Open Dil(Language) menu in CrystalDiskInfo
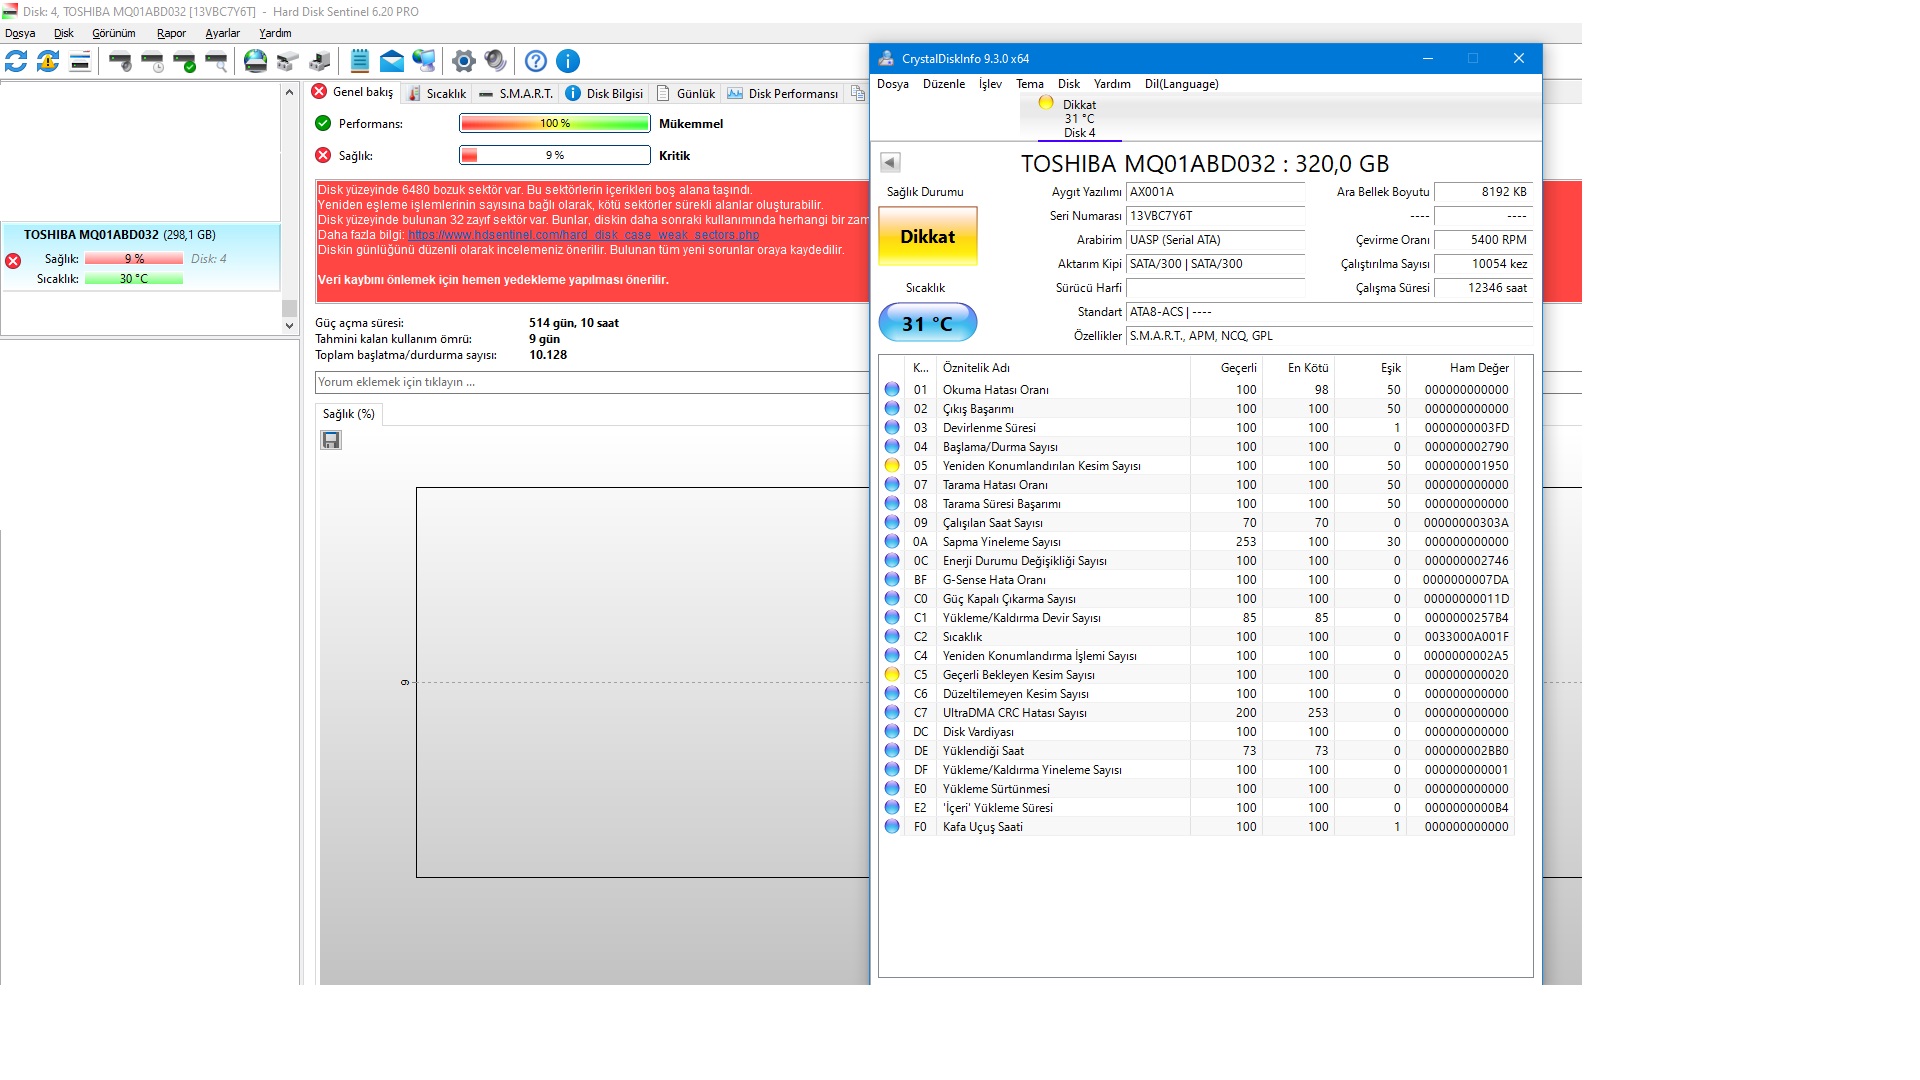Screen dimensions: 1920x1080 (x=1182, y=84)
